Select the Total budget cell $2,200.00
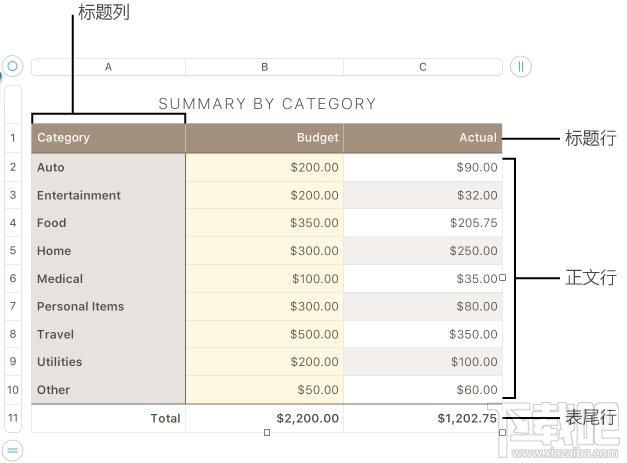The height and width of the screenshot is (463, 627). [265, 418]
